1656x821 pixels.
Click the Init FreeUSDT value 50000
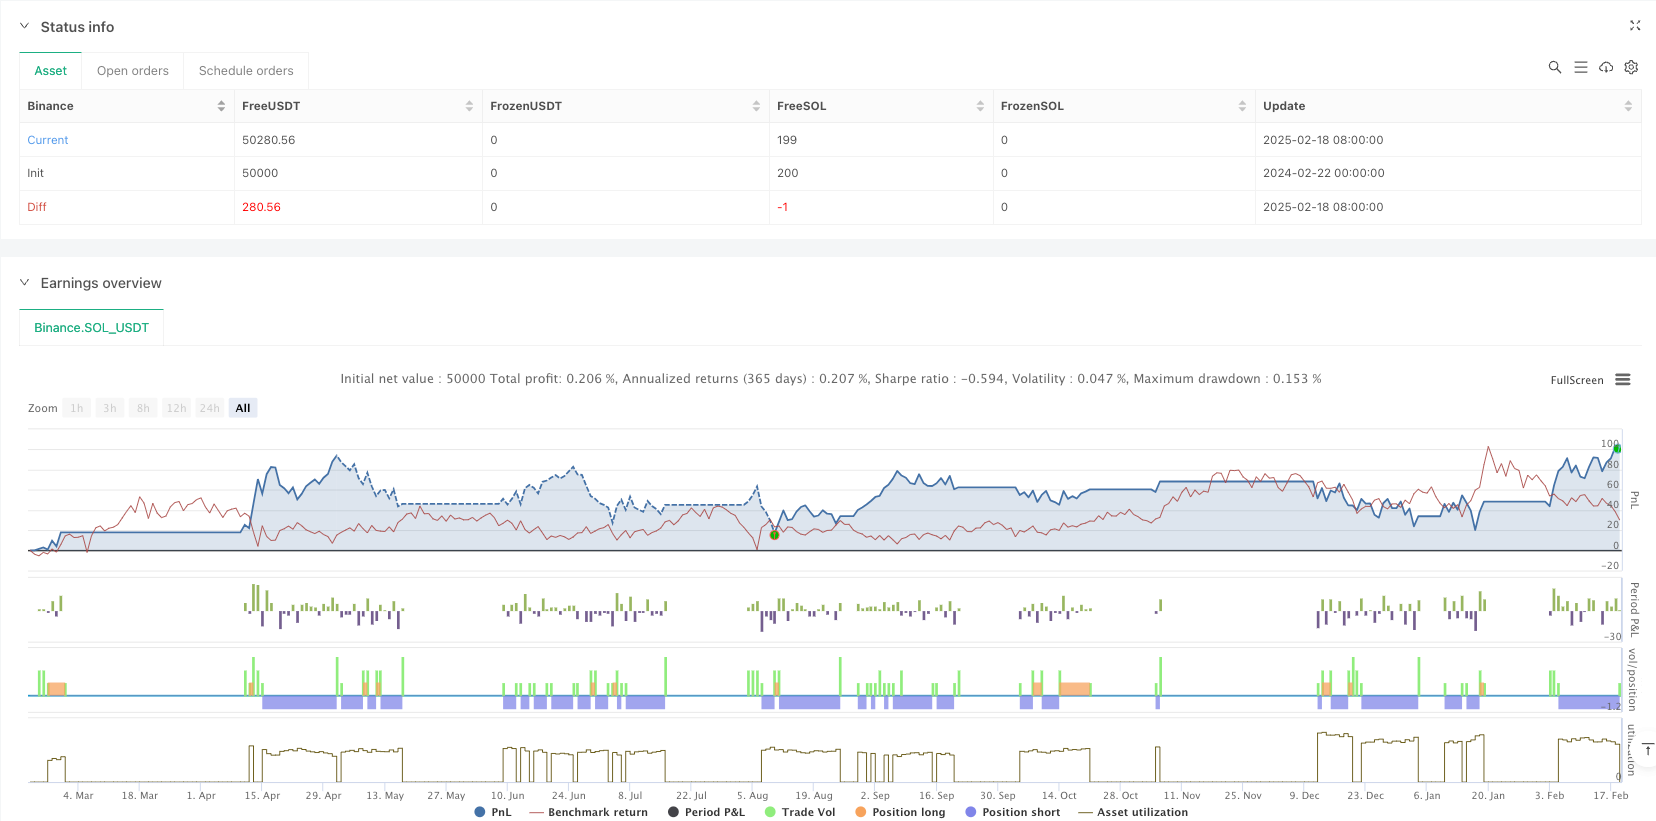point(260,173)
